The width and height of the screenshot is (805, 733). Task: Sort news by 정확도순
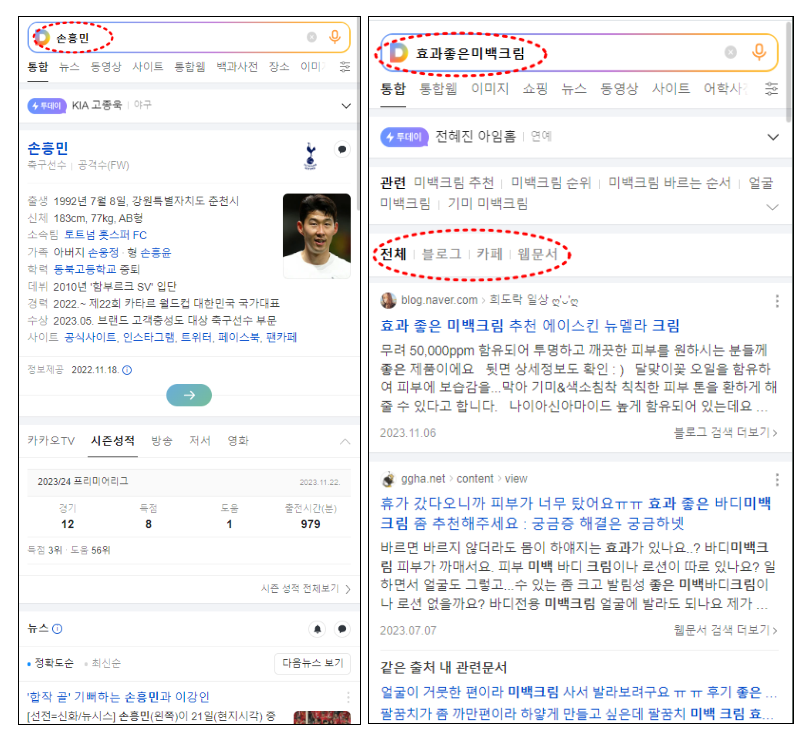51,663
